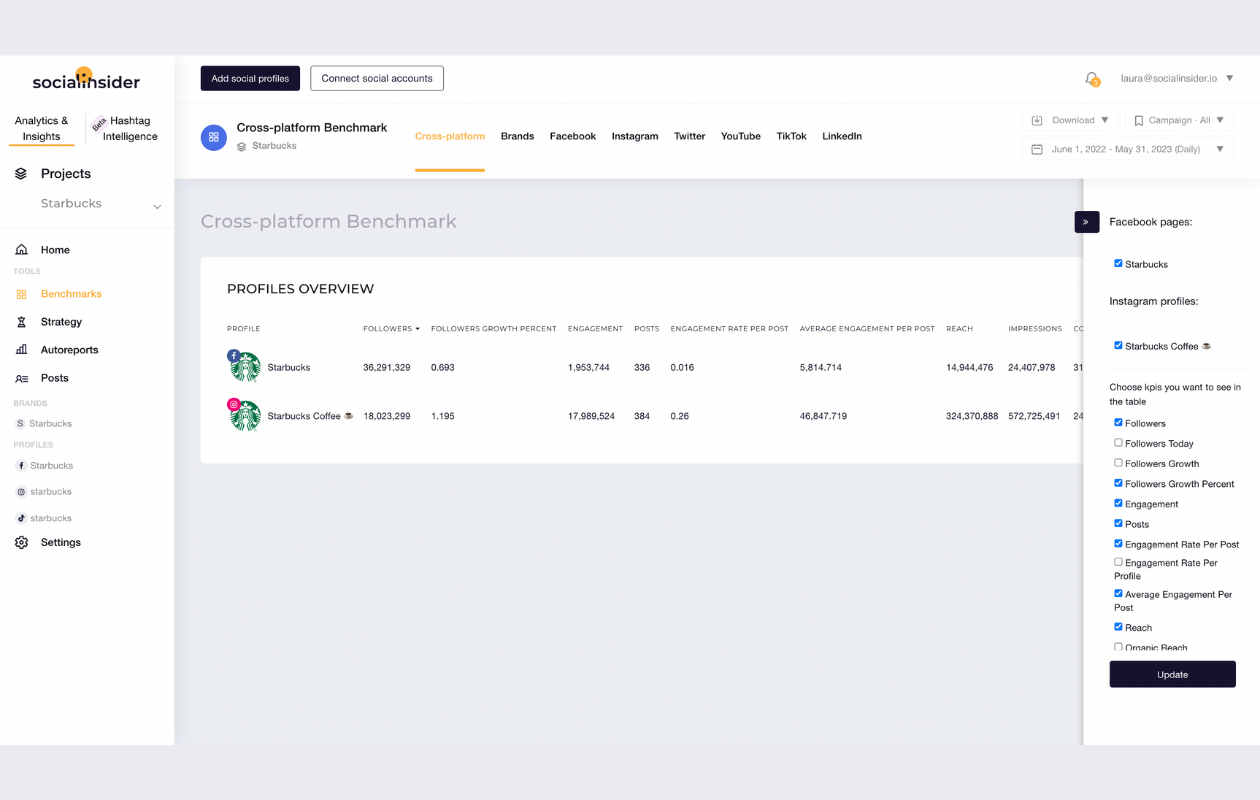Click the 17,989,524 engagement value
Screen dimensions: 1260x800
point(591,415)
